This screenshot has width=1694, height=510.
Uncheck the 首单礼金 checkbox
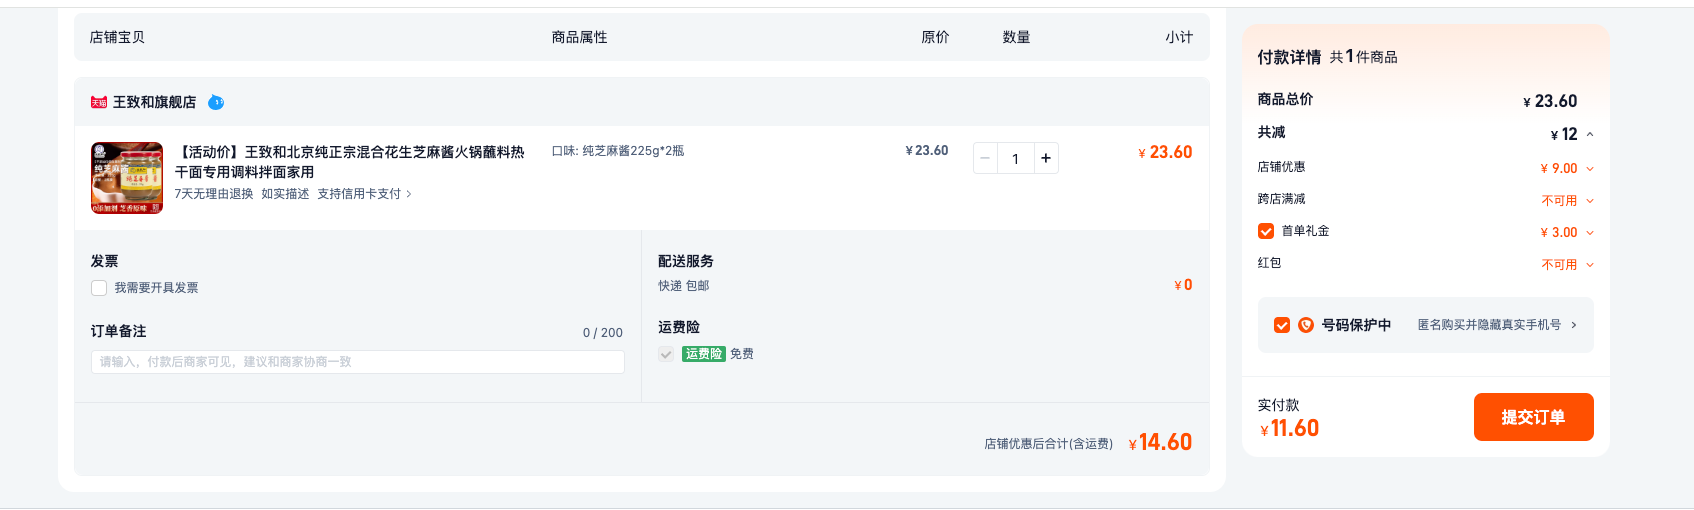tap(1266, 231)
